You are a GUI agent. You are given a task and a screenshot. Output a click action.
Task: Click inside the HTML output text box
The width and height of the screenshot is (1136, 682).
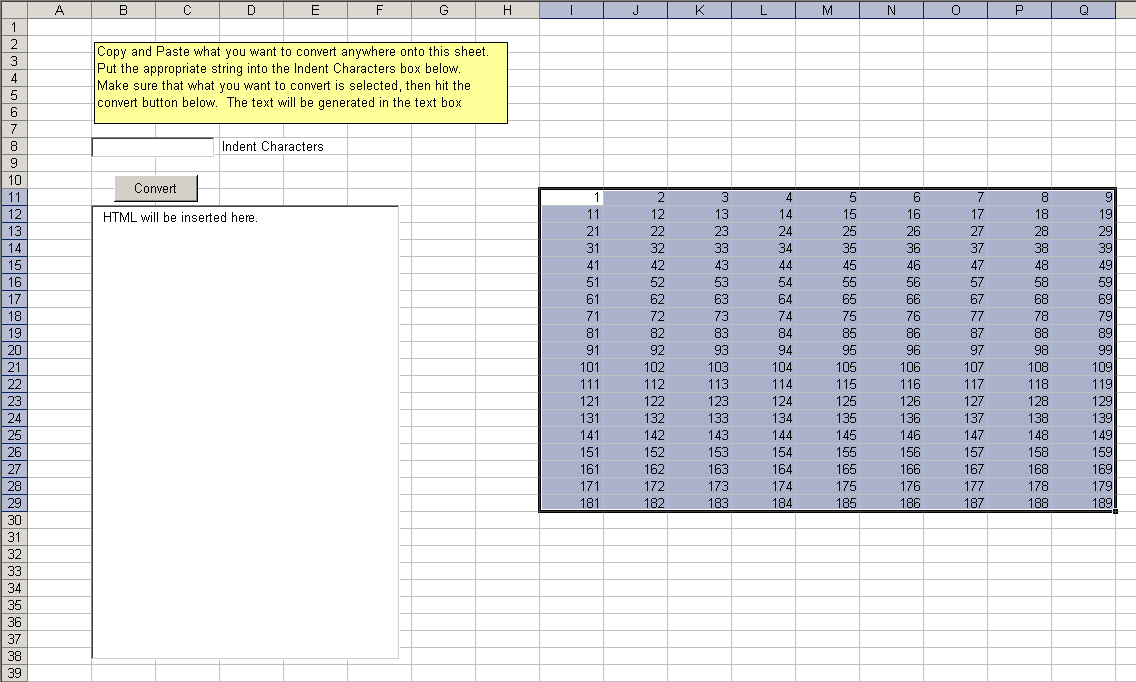[x=245, y=430]
